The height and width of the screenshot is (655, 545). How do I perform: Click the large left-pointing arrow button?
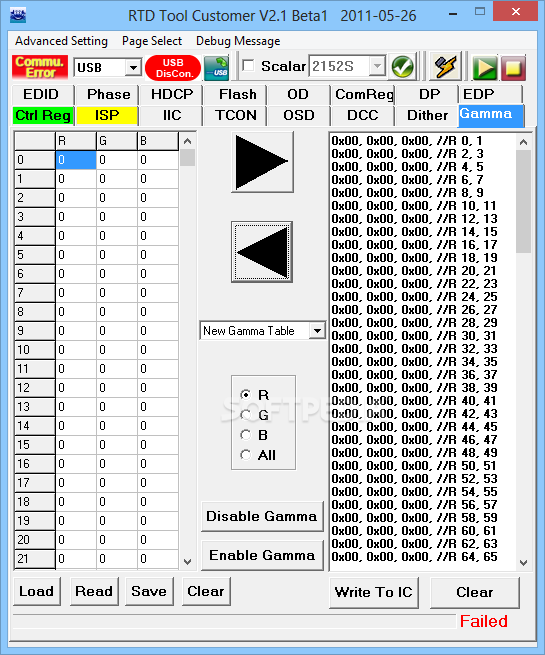(x=262, y=252)
